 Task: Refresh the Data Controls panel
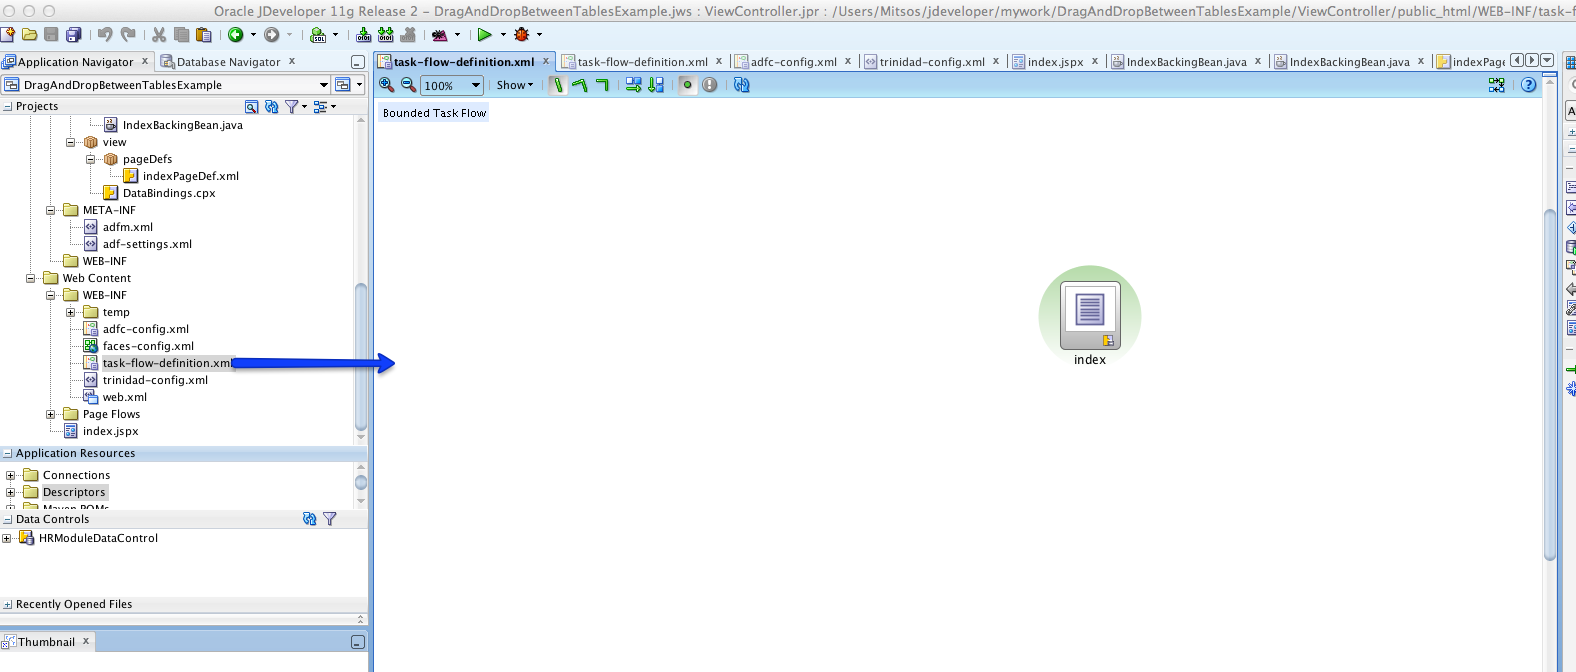[x=310, y=519]
